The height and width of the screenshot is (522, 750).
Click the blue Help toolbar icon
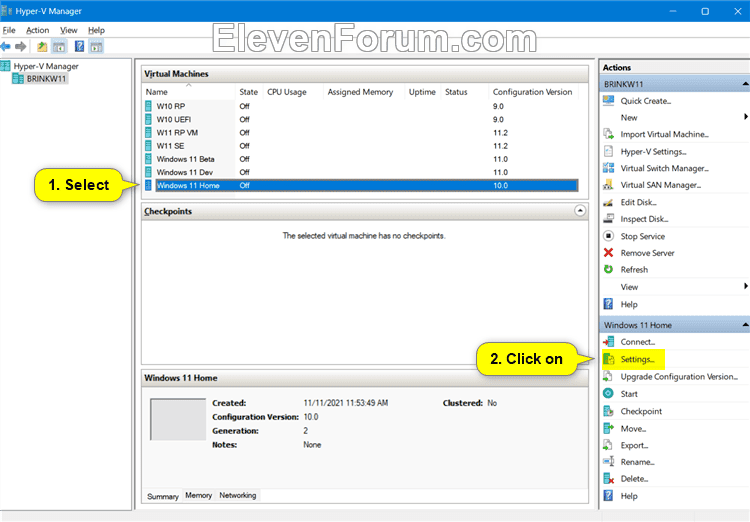pyautogui.click(x=79, y=46)
